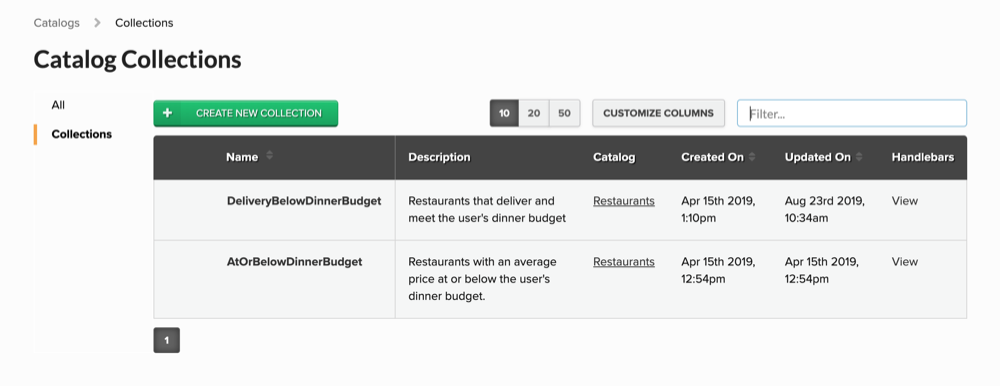Click the Create New Collection button
The height and width of the screenshot is (386, 1000).
[246, 113]
